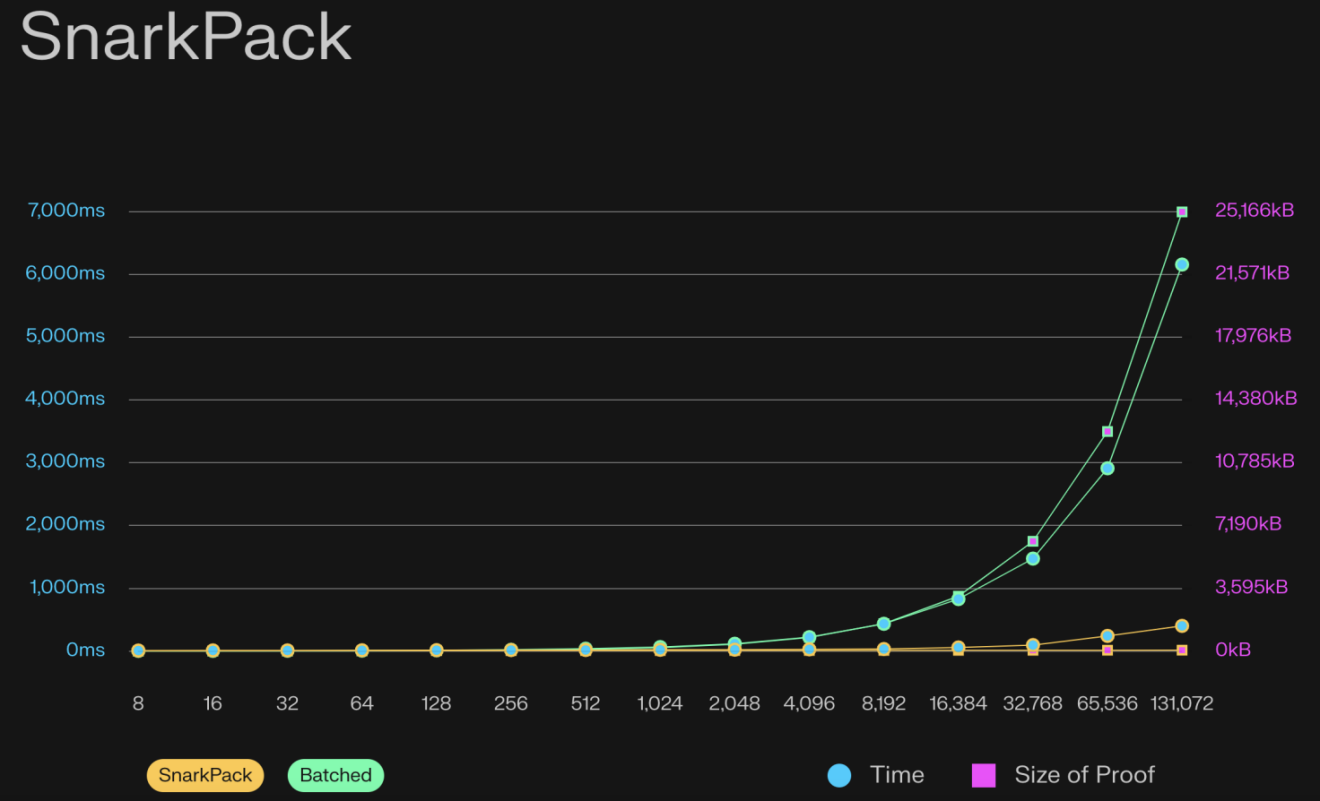1320x801 pixels.
Task: Click the 17,976kB right-axis label
Action: pyautogui.click(x=1253, y=336)
